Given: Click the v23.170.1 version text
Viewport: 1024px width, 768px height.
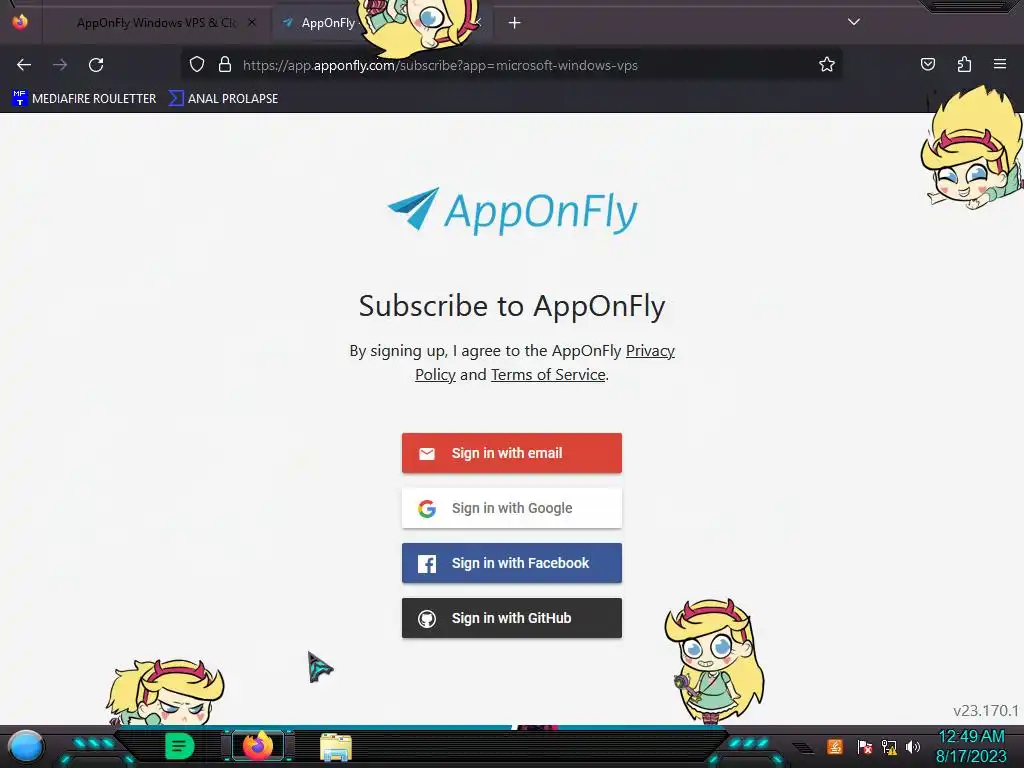Looking at the screenshot, I should (986, 711).
